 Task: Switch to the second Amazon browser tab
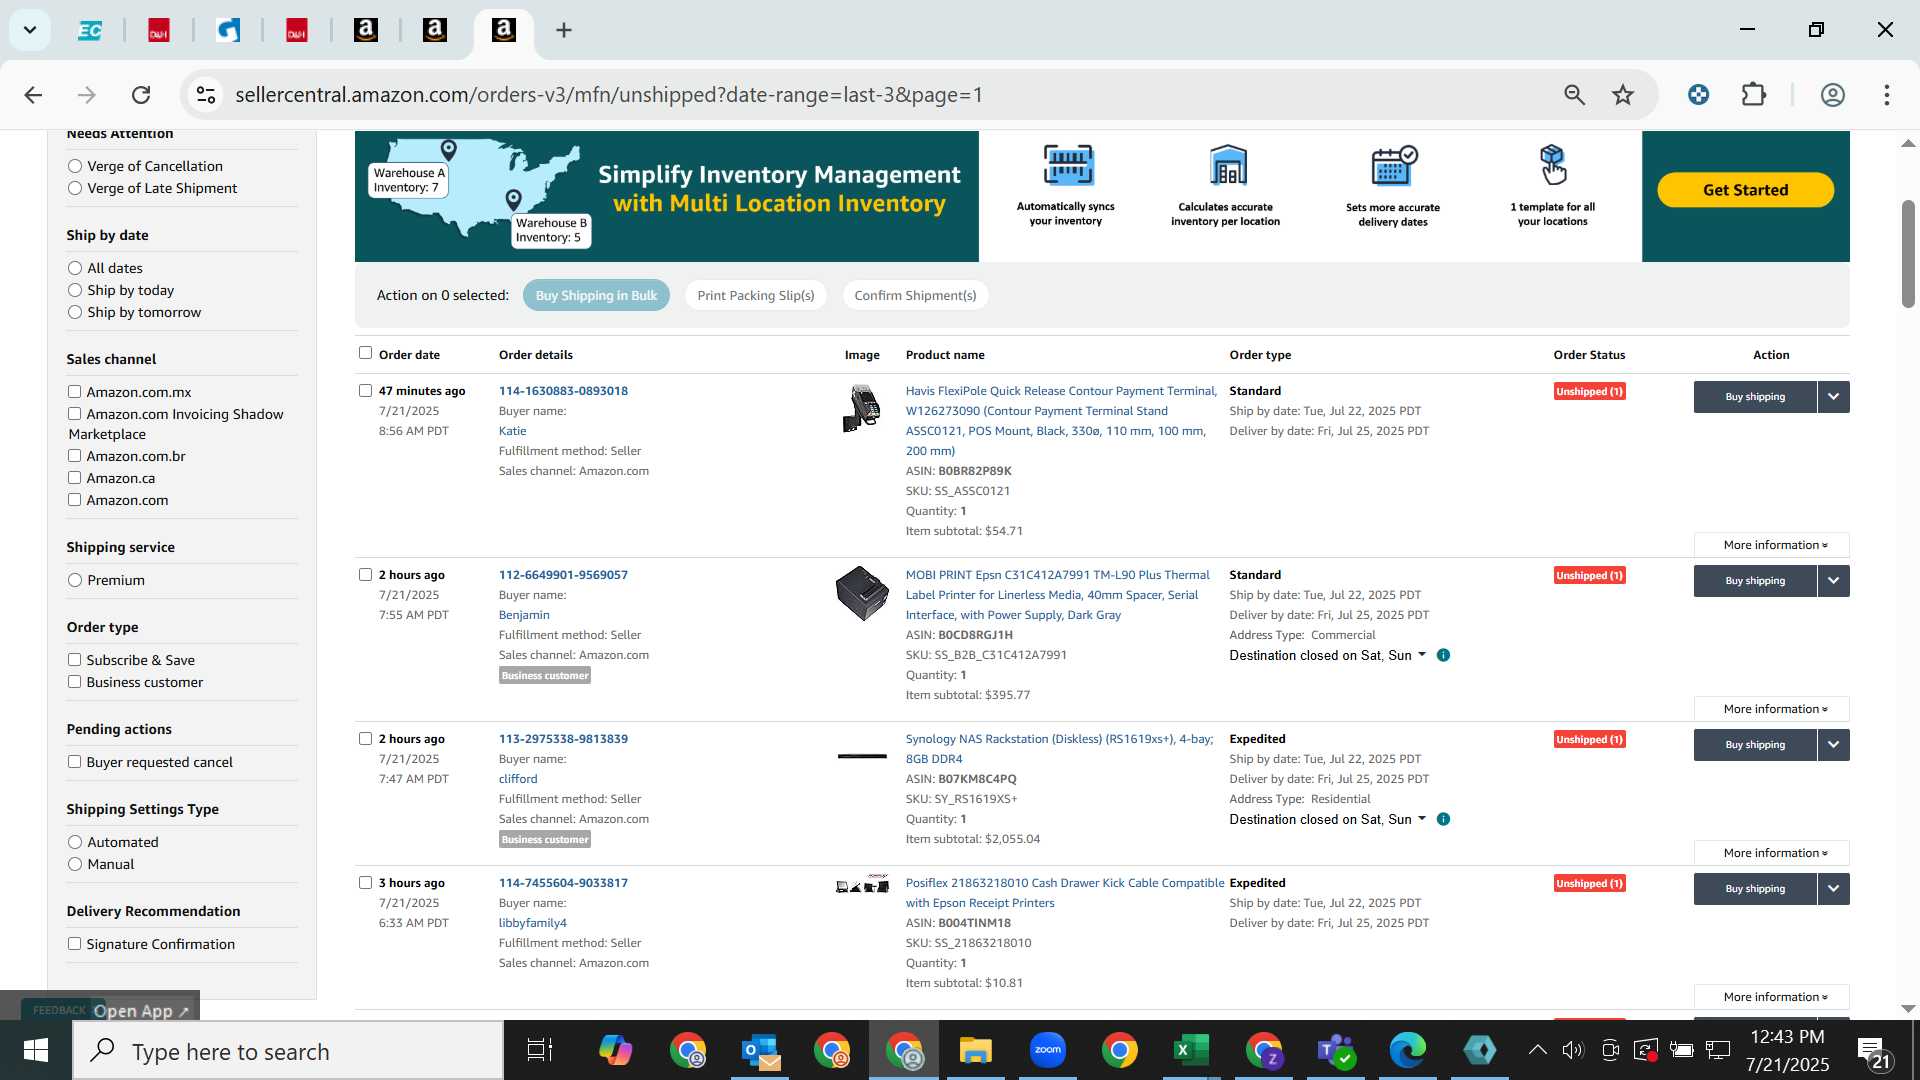435,30
